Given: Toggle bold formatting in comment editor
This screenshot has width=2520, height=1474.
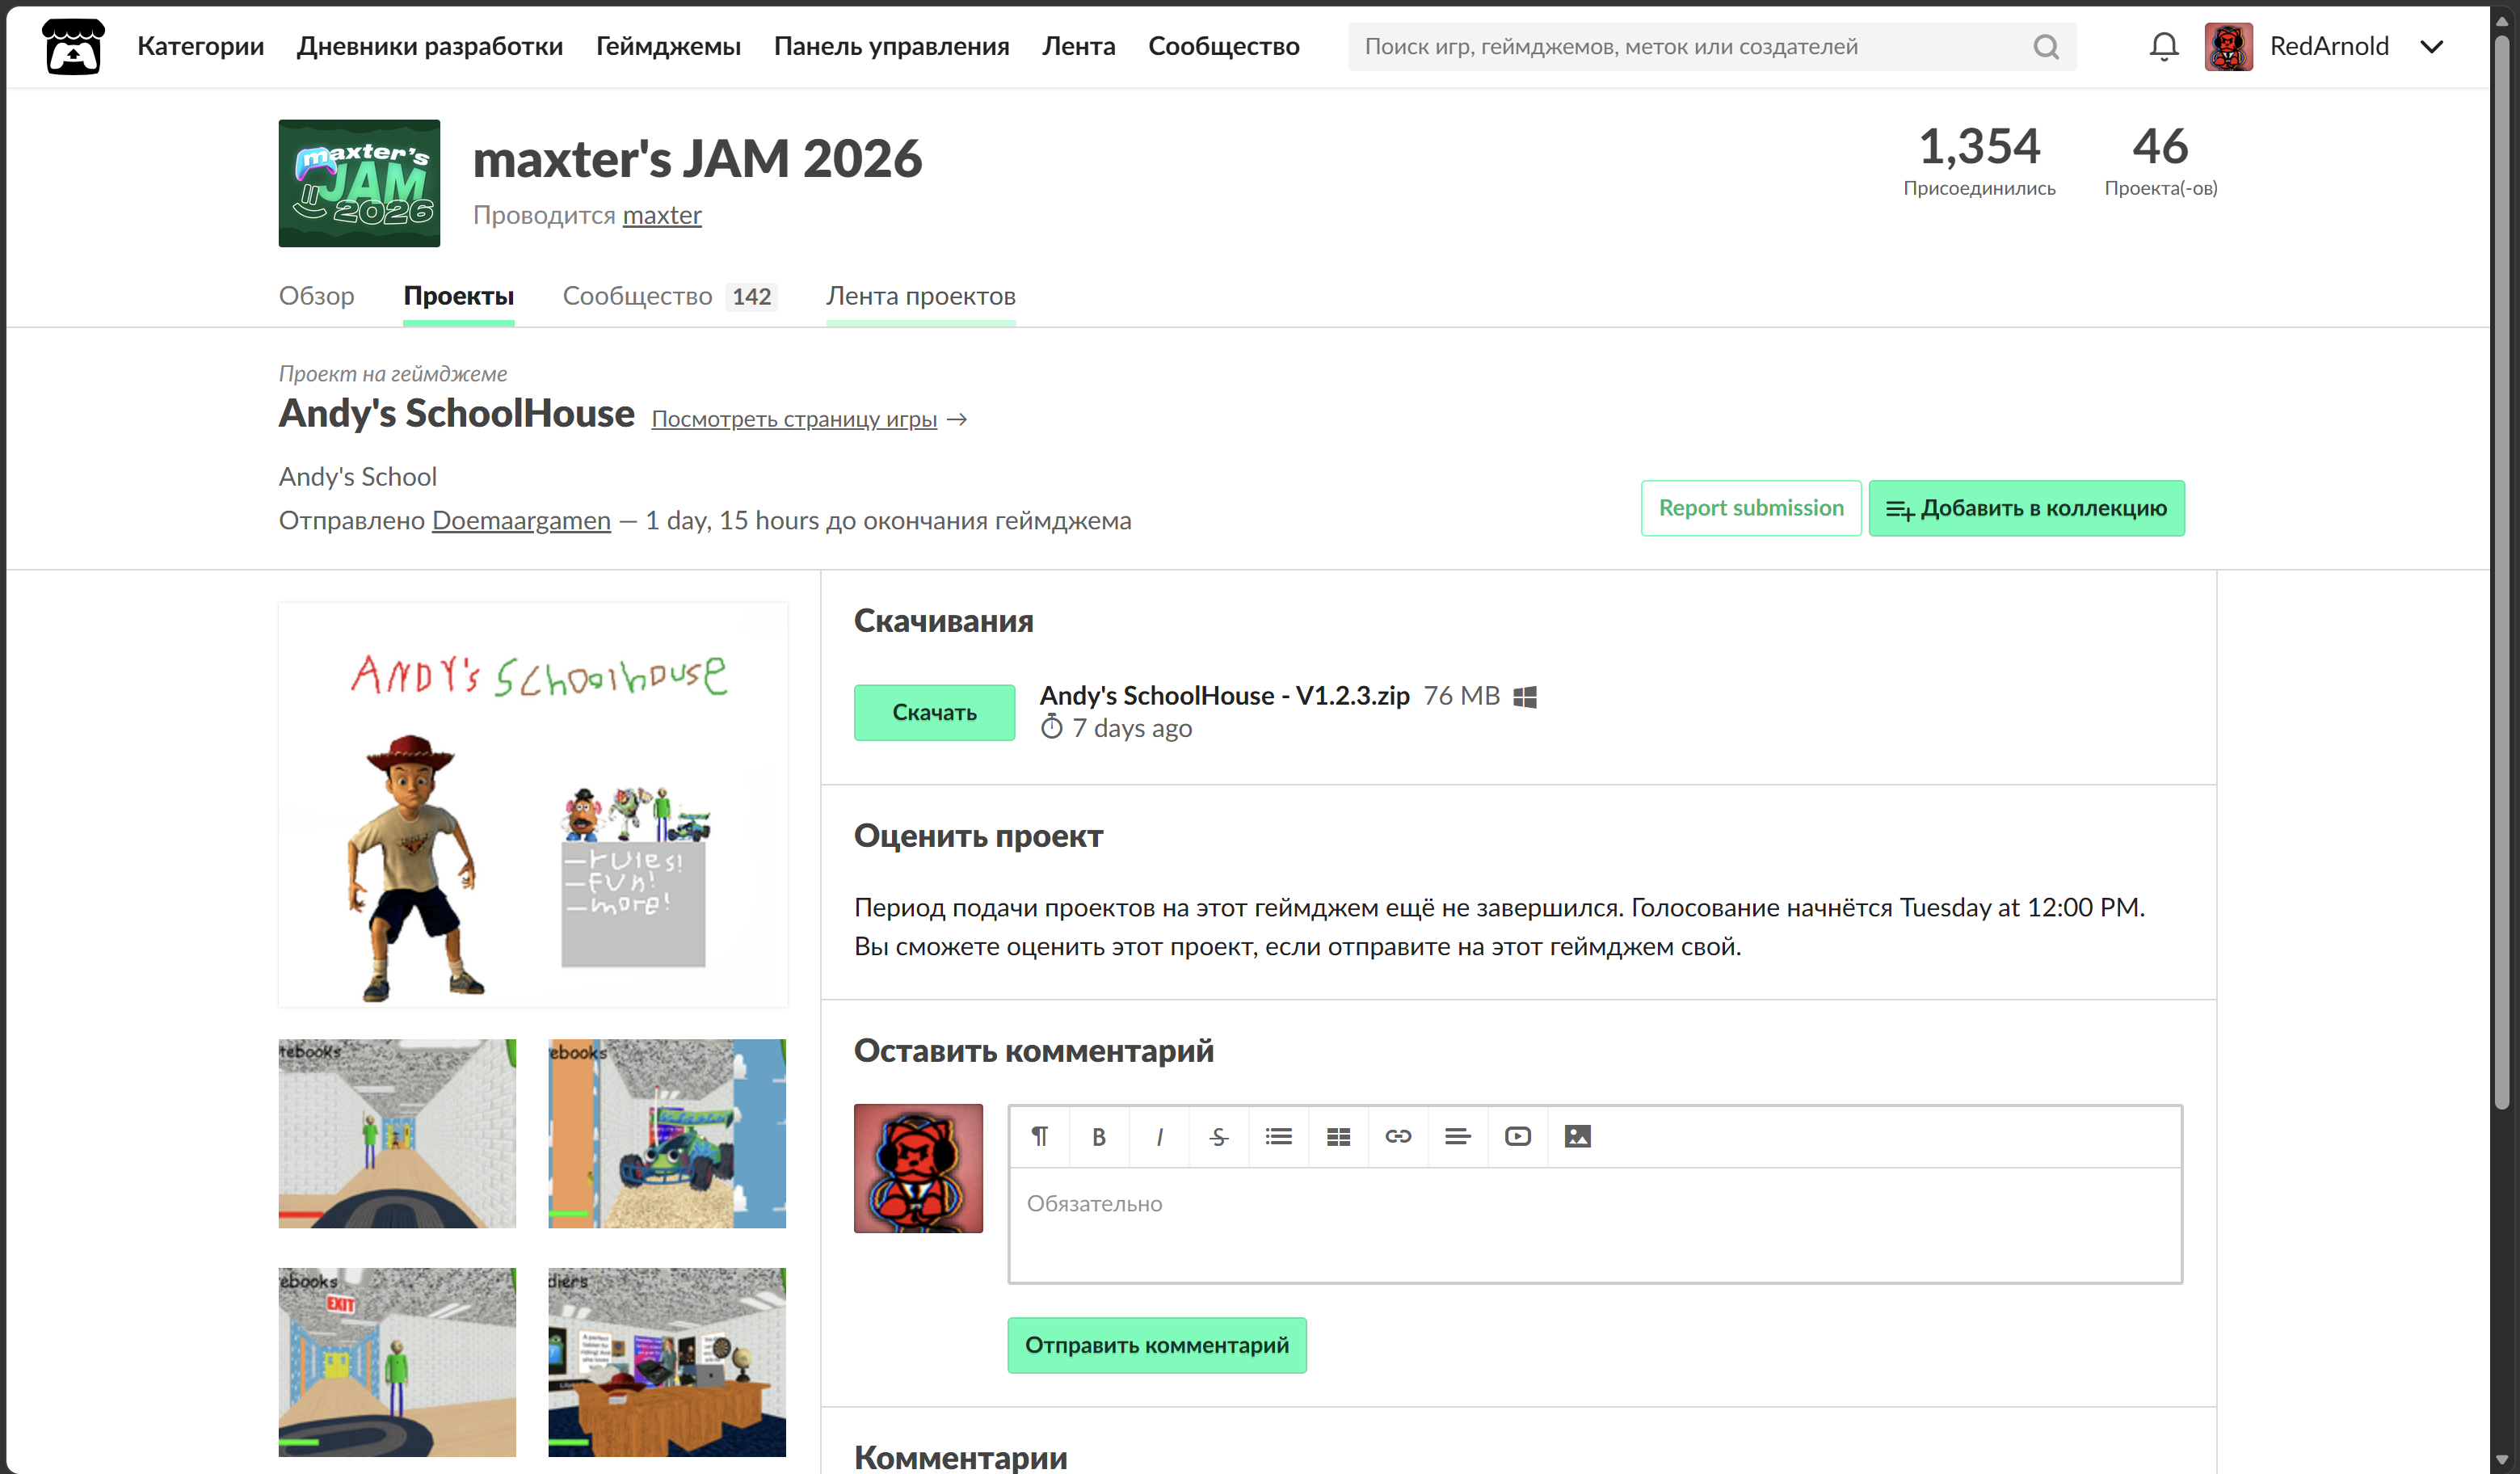Looking at the screenshot, I should [1099, 1136].
